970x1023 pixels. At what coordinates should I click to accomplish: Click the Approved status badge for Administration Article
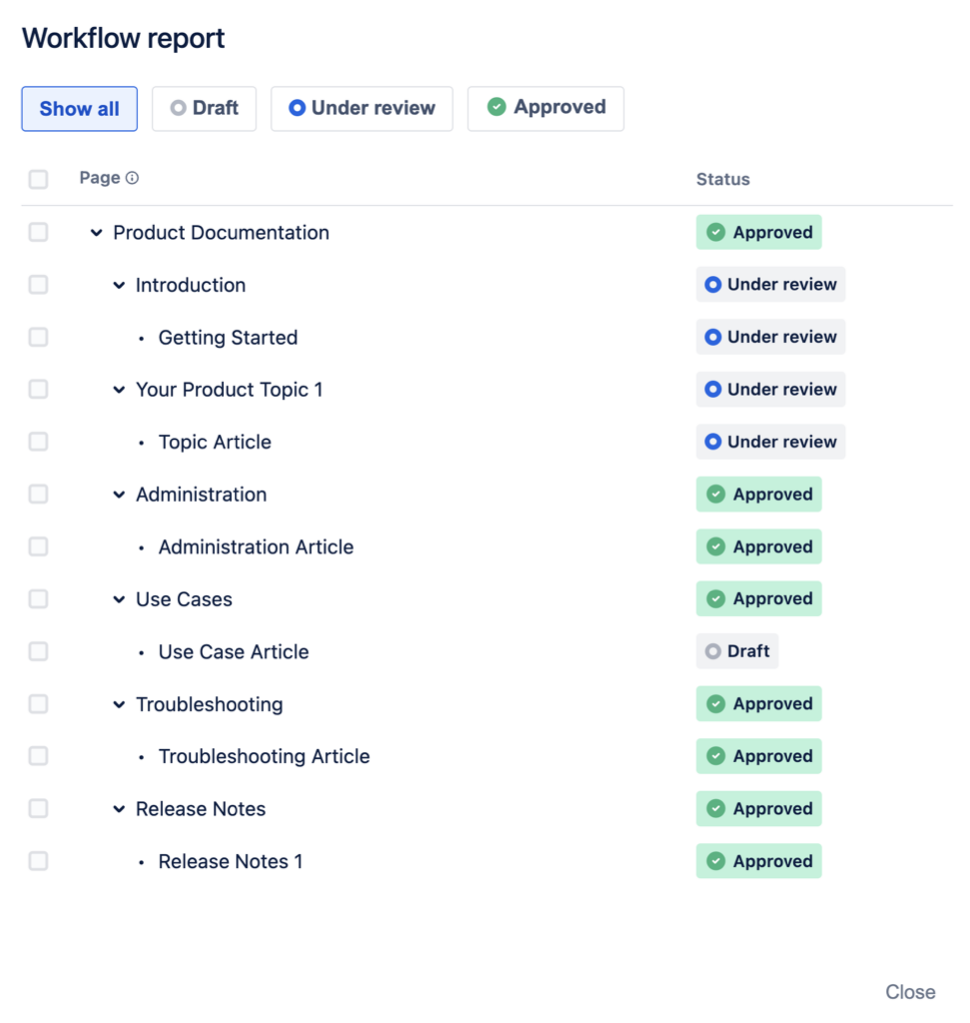tap(758, 546)
